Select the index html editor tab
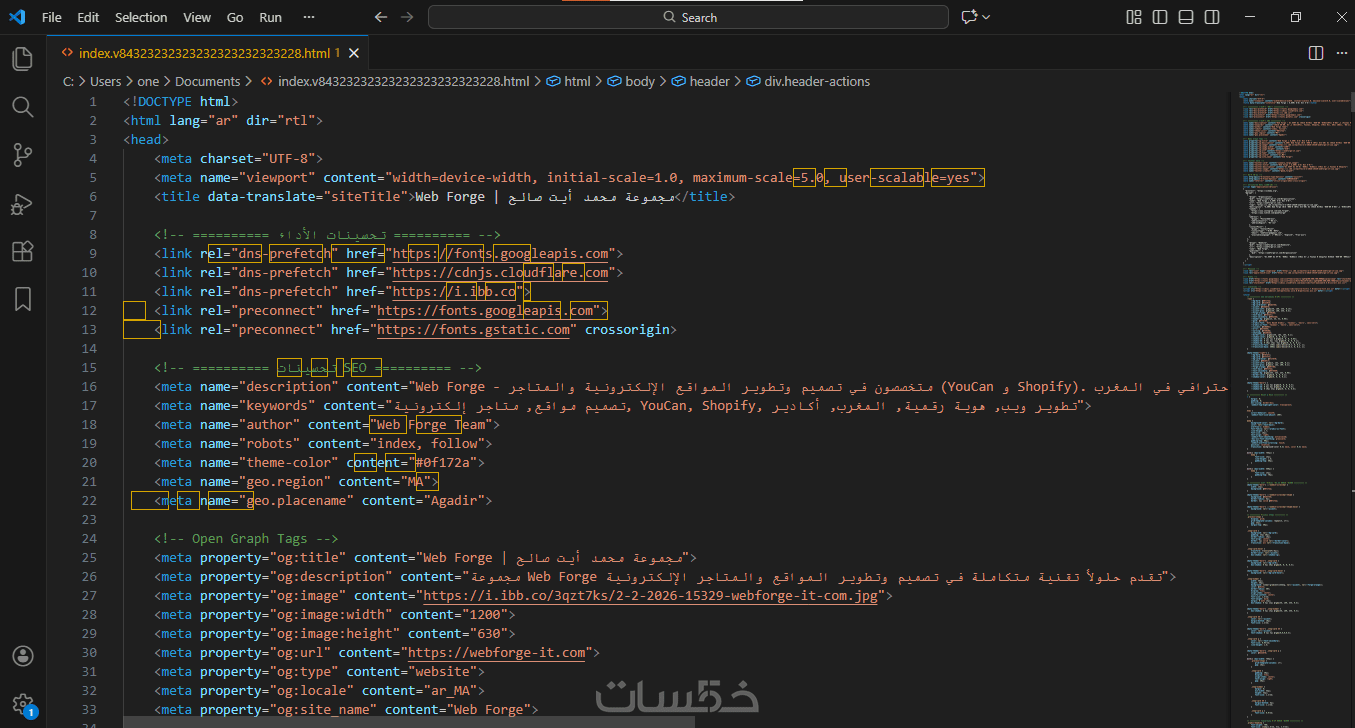1355x728 pixels. 208,53
